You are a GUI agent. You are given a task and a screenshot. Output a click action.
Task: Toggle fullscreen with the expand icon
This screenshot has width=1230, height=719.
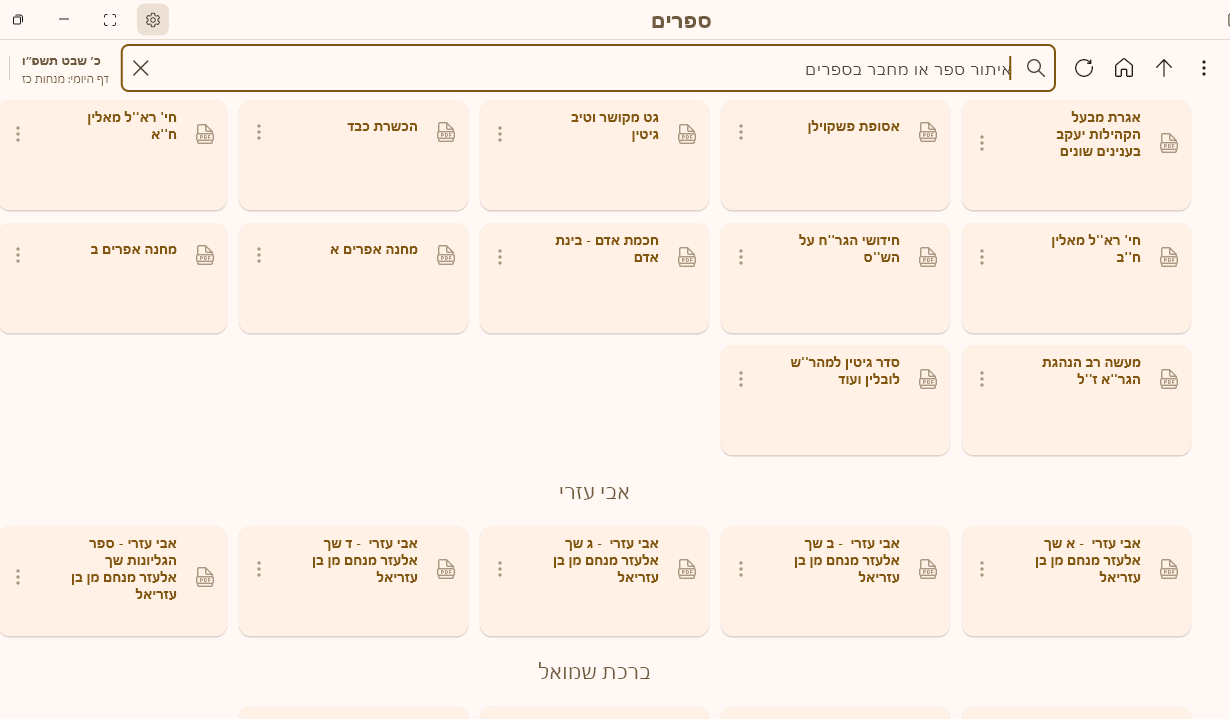point(110,18)
